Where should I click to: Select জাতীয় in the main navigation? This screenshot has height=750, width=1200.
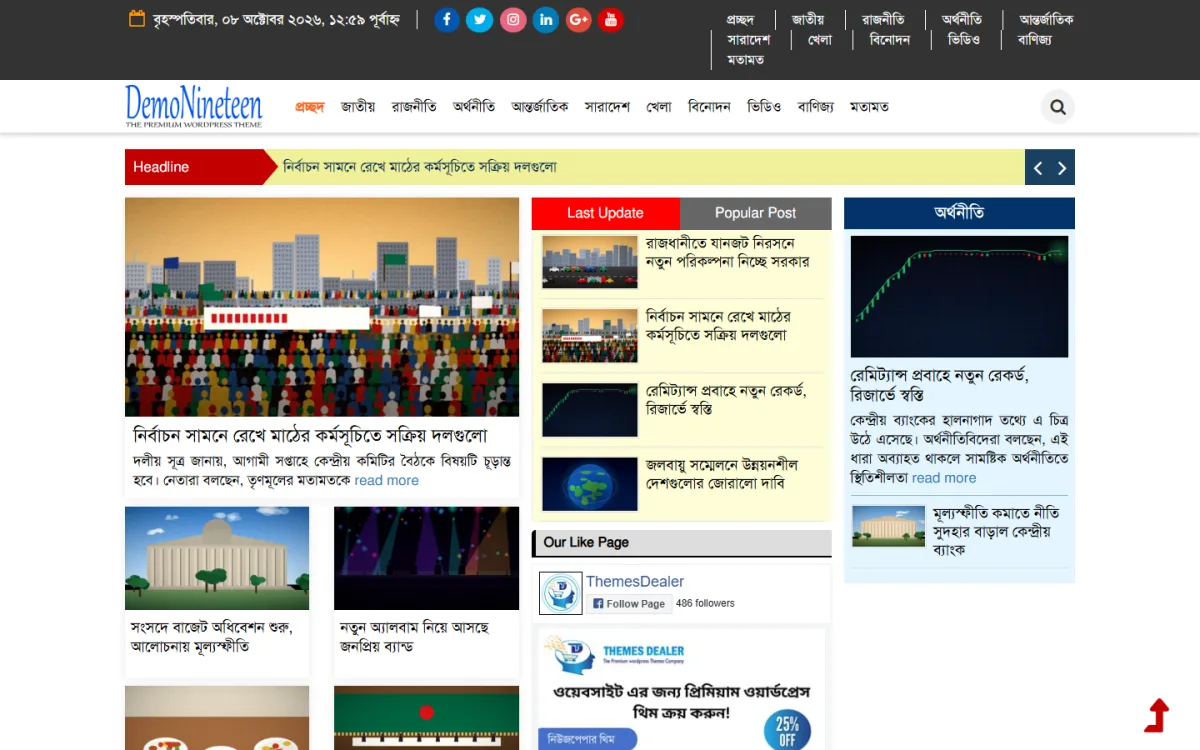(358, 107)
